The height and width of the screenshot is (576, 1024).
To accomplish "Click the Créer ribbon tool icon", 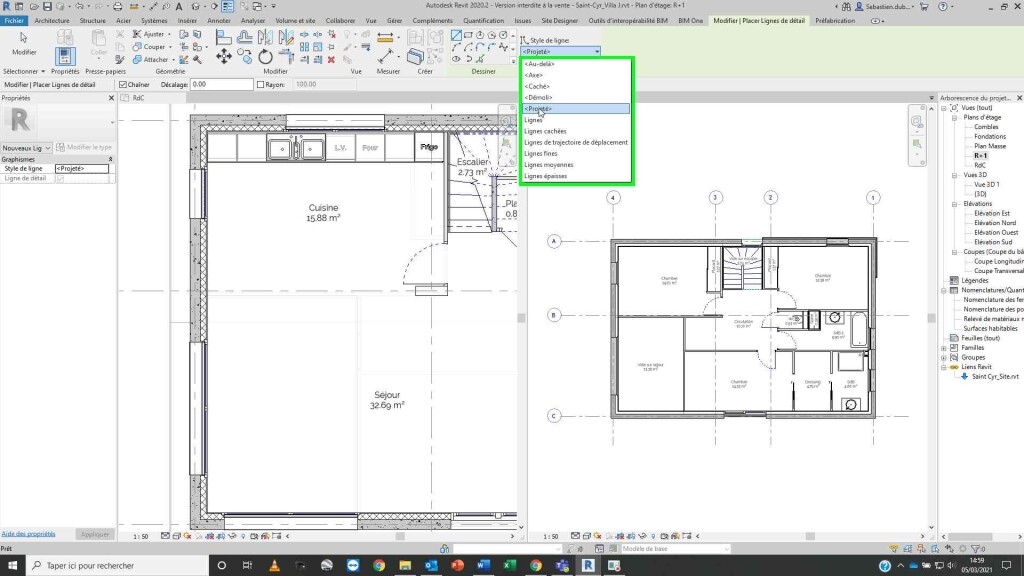I will click(416, 55).
